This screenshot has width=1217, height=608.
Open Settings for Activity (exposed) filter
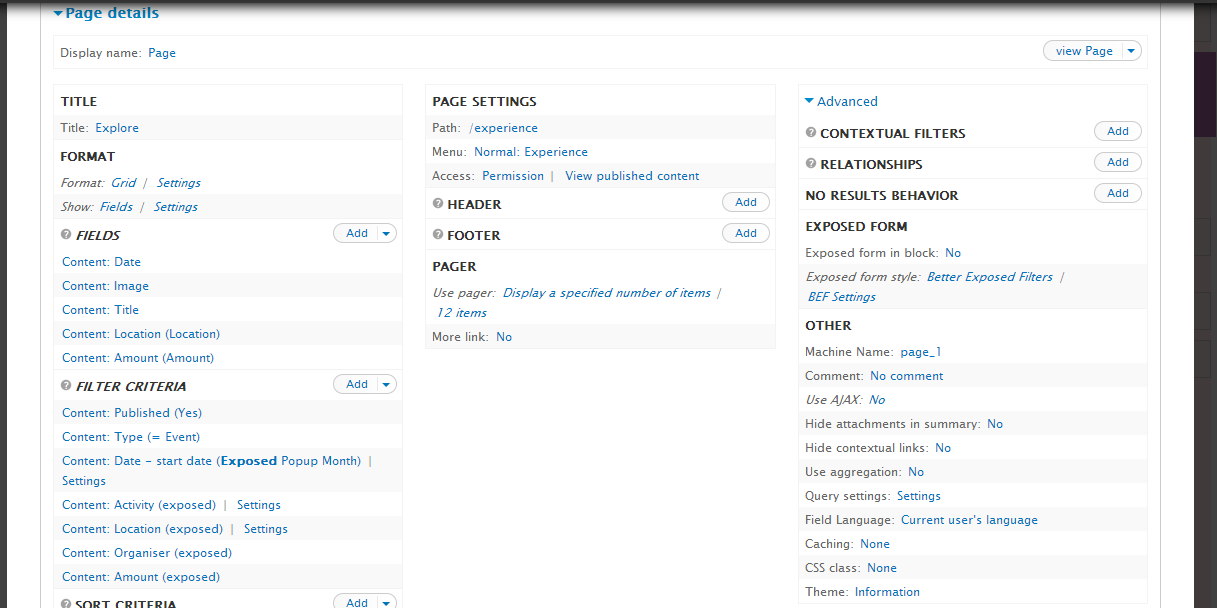259,505
